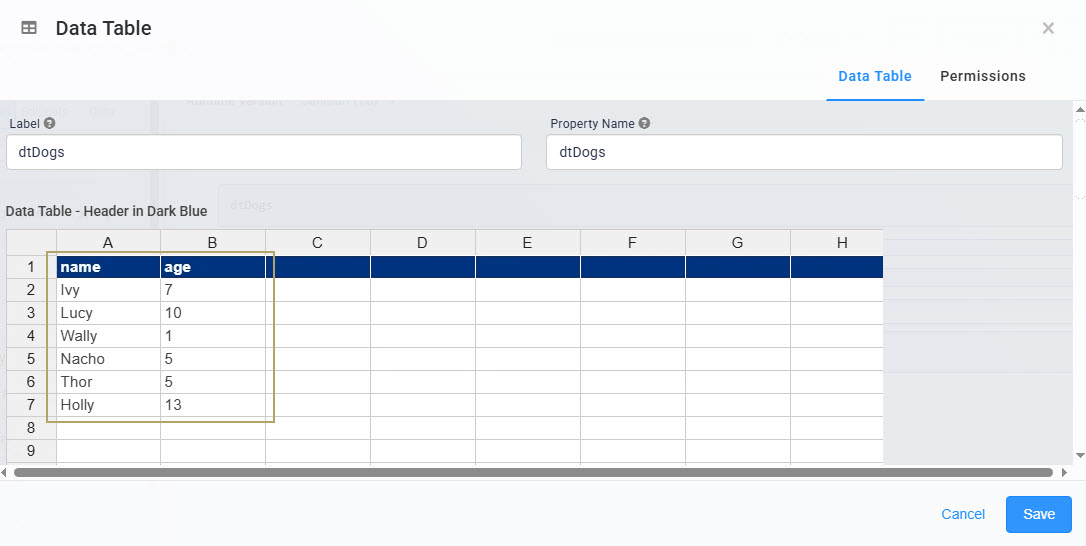Select row 1 header number
The width and height of the screenshot is (1086, 546).
pyautogui.click(x=31, y=267)
